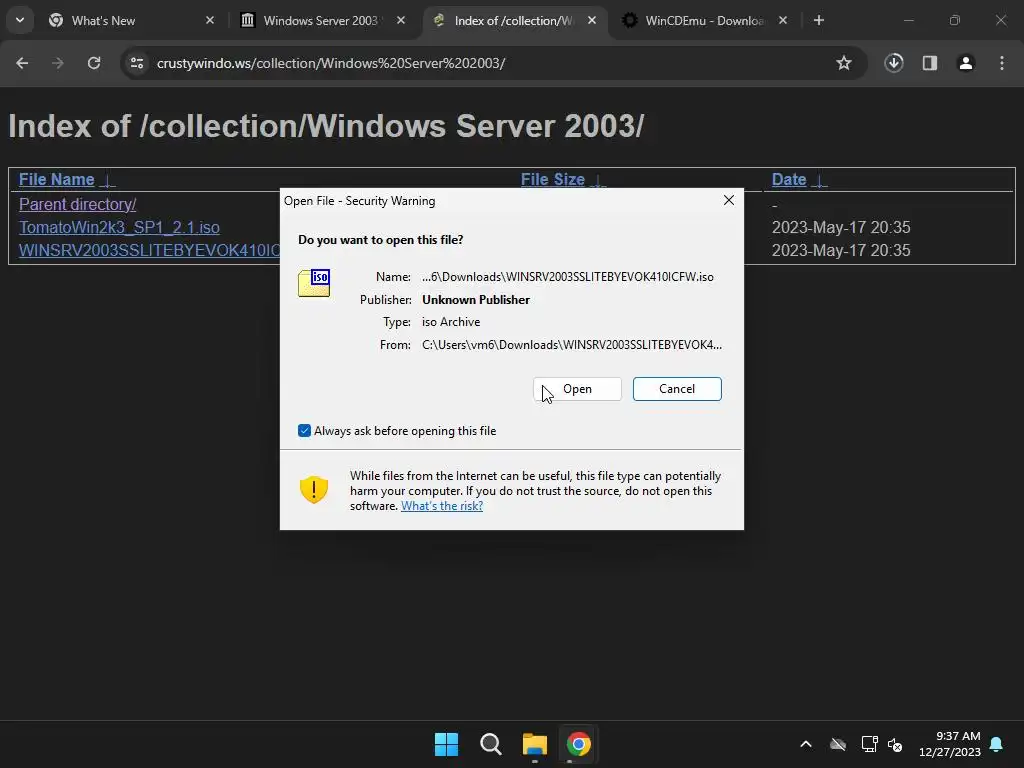Screen dimensions: 1024x768
Task: Click the Chrome taskbar icon
Action: (x=578, y=744)
